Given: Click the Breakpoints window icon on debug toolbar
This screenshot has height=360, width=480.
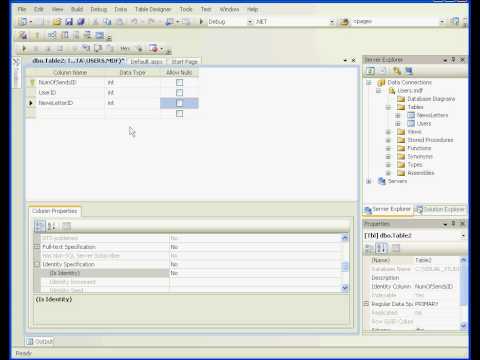Looking at the screenshot, I should tap(153, 49).
